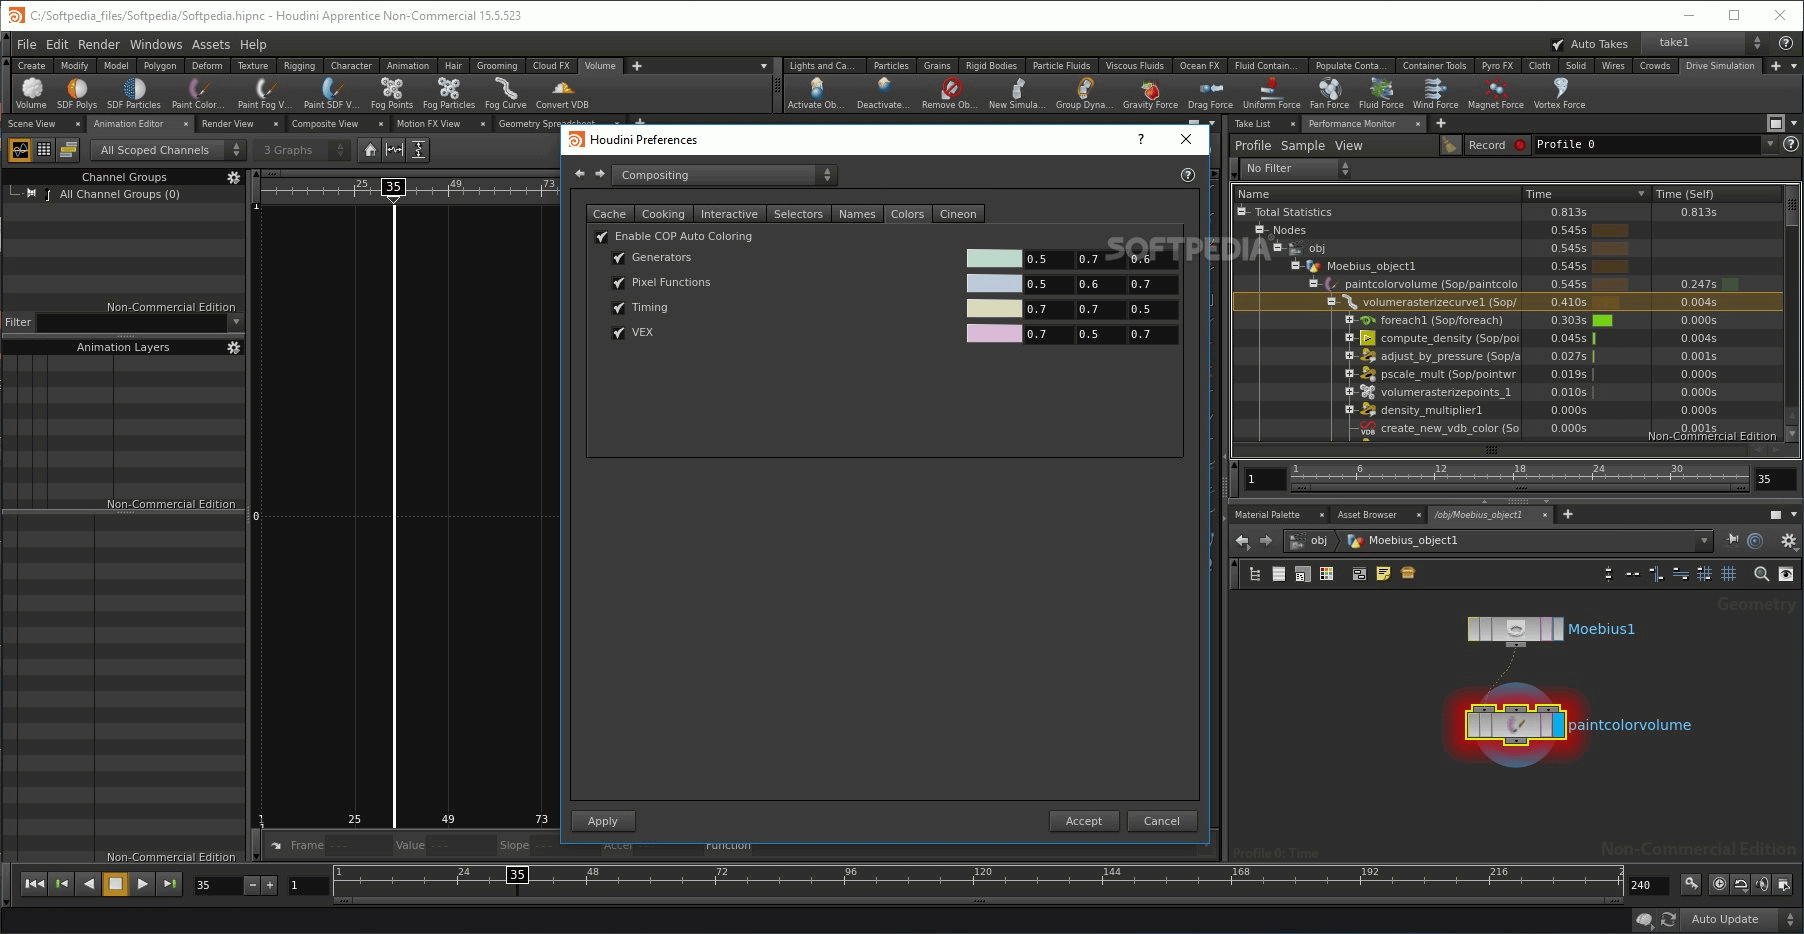Select the Wind Force shelf tool
The width and height of the screenshot is (1804, 934).
pyautogui.click(x=1435, y=94)
